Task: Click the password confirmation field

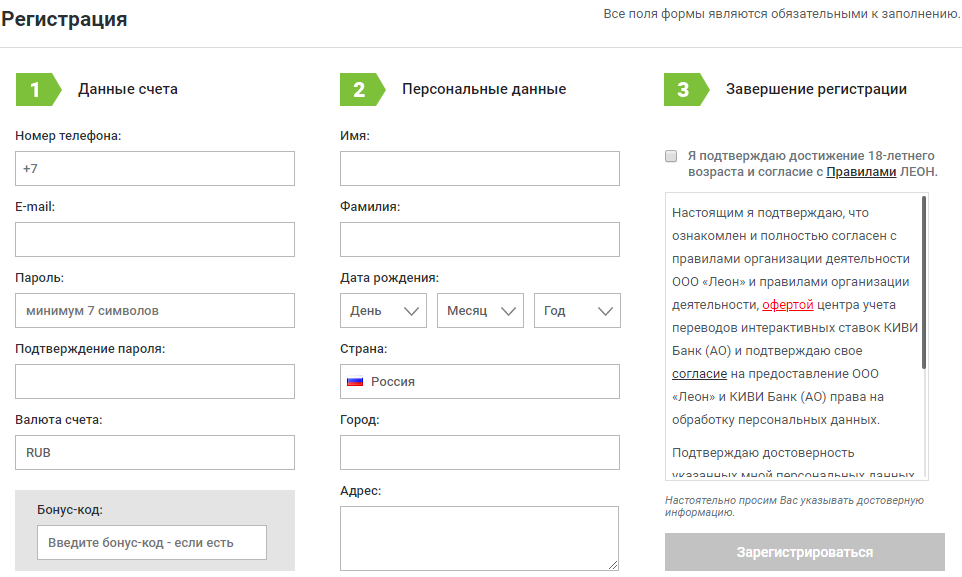Action: click(x=155, y=382)
